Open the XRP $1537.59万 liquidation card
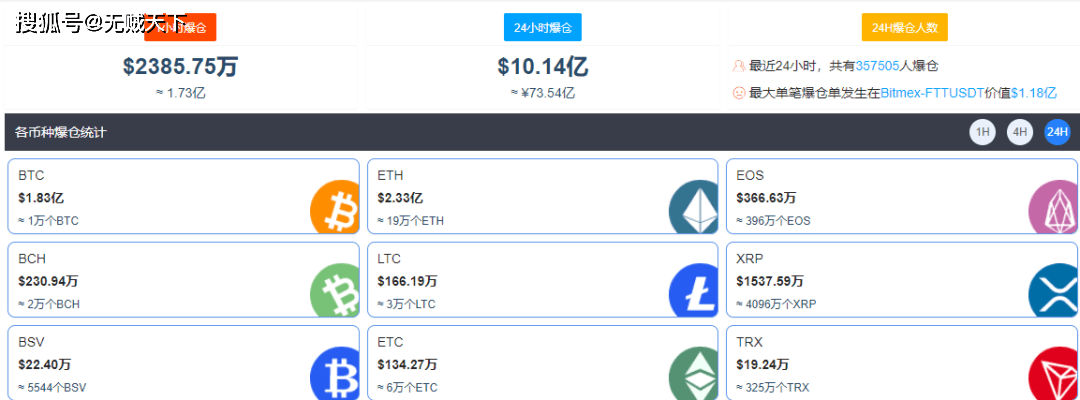Image resolution: width=1080 pixels, height=400 pixels. pos(880,280)
